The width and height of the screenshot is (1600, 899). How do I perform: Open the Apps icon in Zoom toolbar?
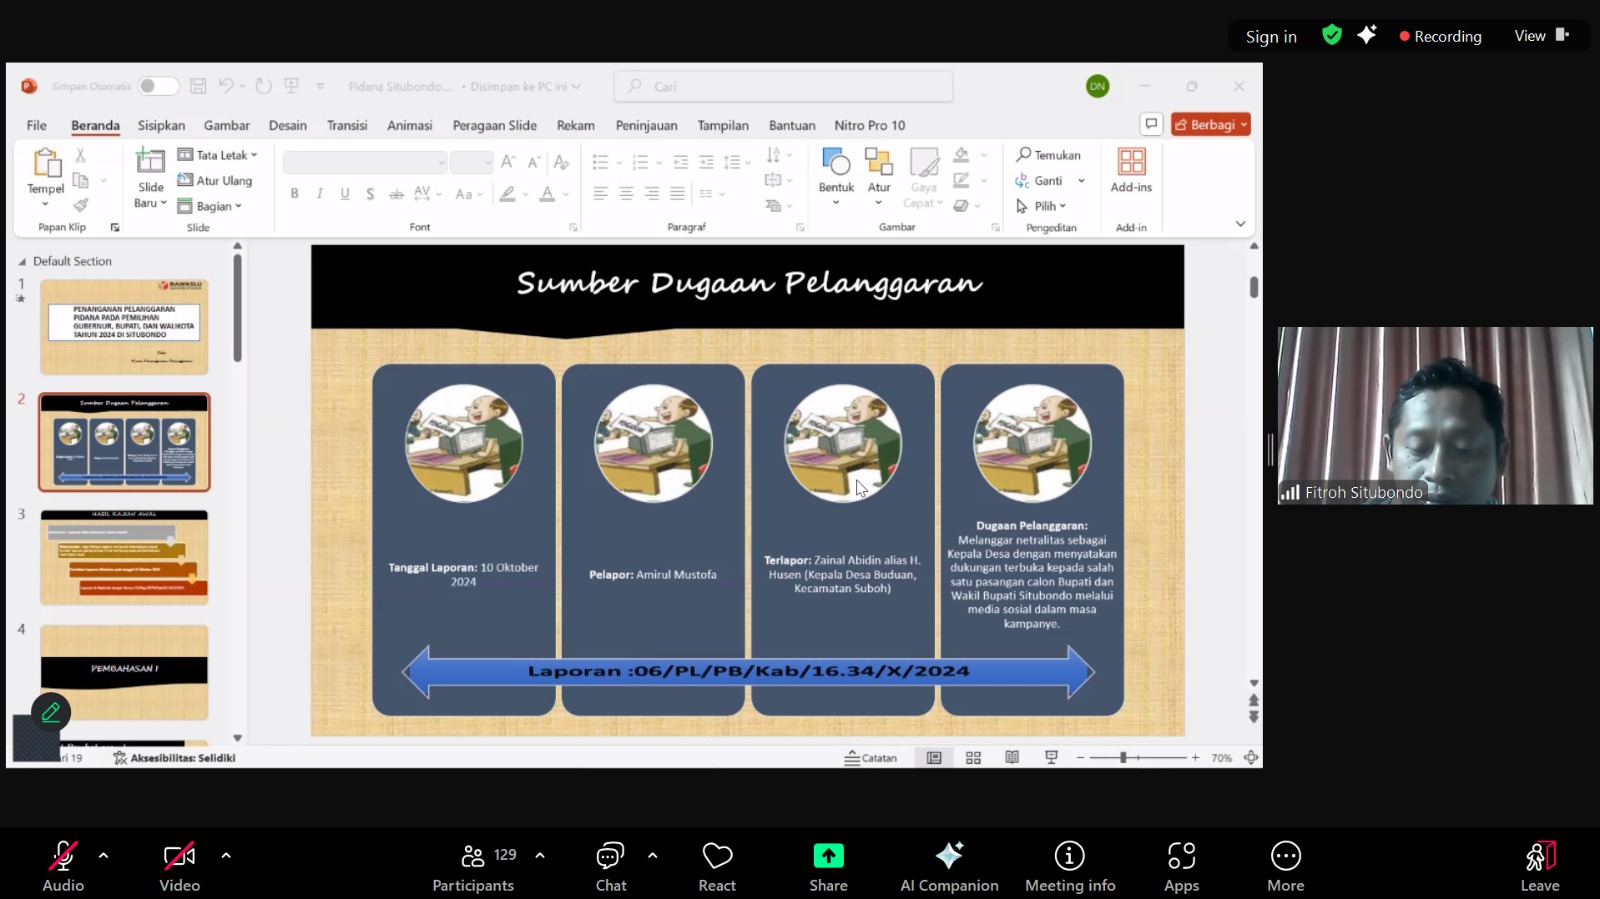[1181, 857]
